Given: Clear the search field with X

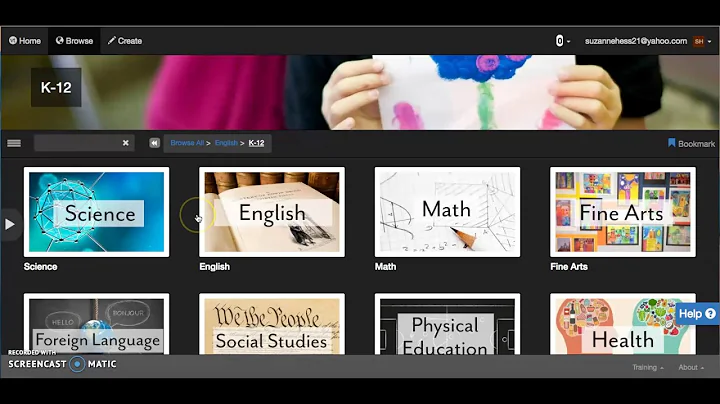Looking at the screenshot, I should (125, 143).
